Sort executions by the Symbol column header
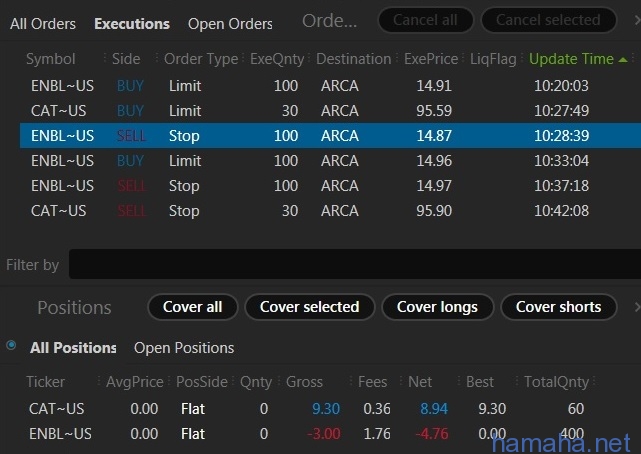This screenshot has height=454, width=641. tap(51, 59)
